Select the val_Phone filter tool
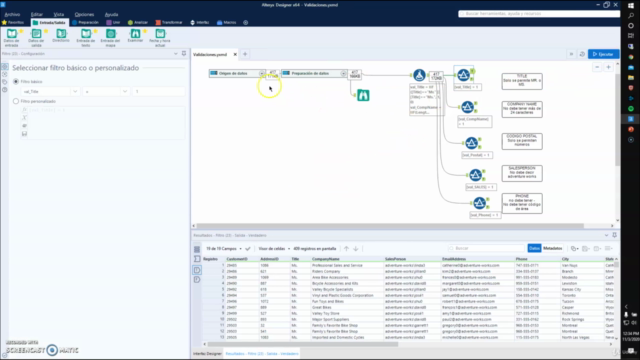Image resolution: width=640 pixels, height=360 pixels. tap(480, 203)
